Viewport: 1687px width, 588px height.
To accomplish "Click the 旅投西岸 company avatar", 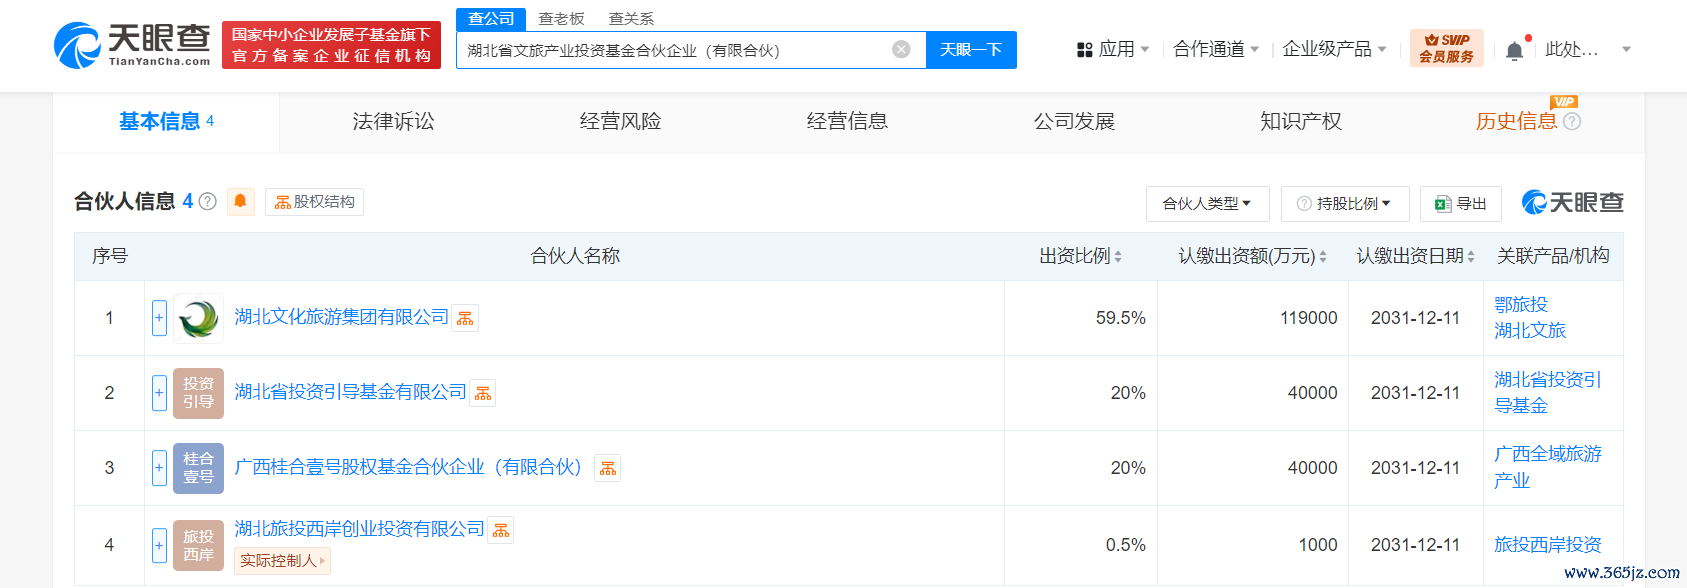I will [x=198, y=545].
